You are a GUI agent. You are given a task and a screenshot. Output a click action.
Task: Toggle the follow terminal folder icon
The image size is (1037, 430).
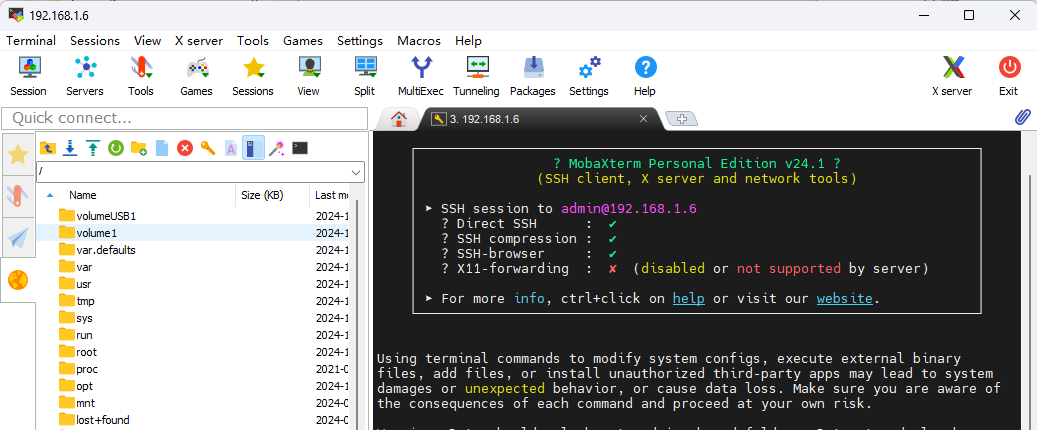[253, 147]
